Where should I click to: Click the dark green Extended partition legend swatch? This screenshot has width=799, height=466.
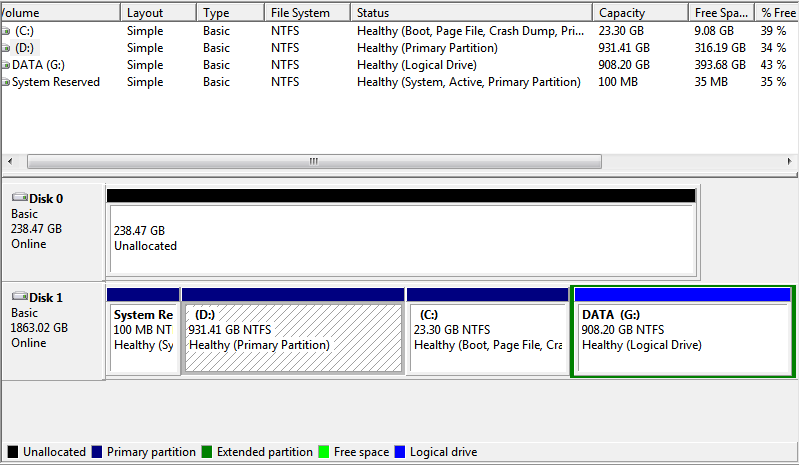point(206,452)
